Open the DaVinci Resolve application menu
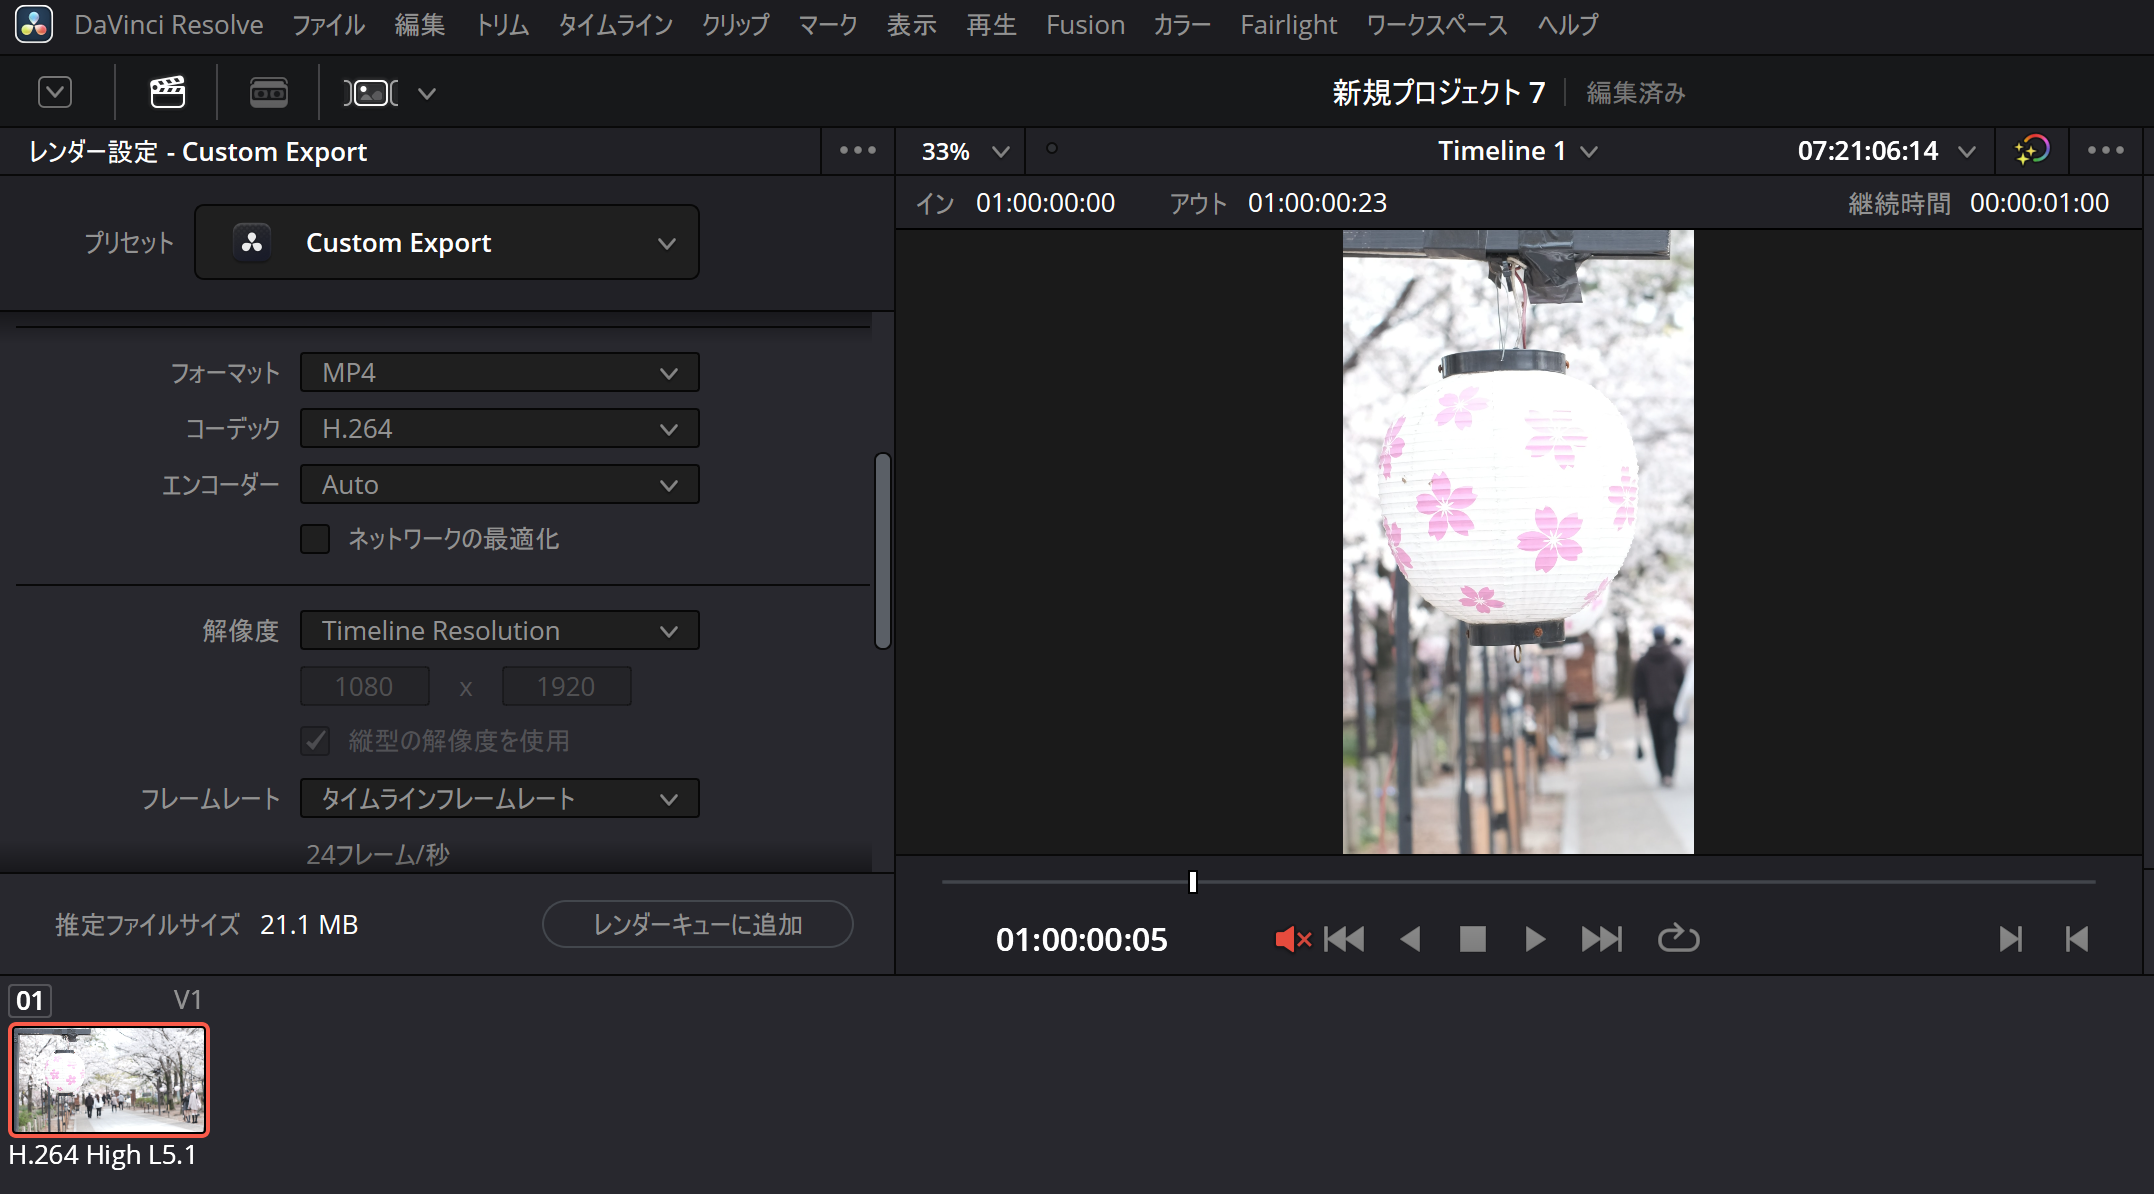This screenshot has height=1194, width=2154. click(x=168, y=25)
